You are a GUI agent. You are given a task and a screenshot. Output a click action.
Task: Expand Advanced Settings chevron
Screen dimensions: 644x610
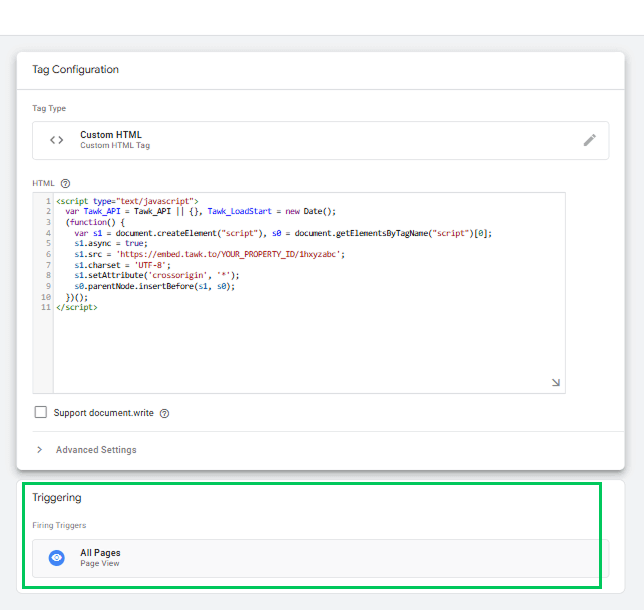39,450
